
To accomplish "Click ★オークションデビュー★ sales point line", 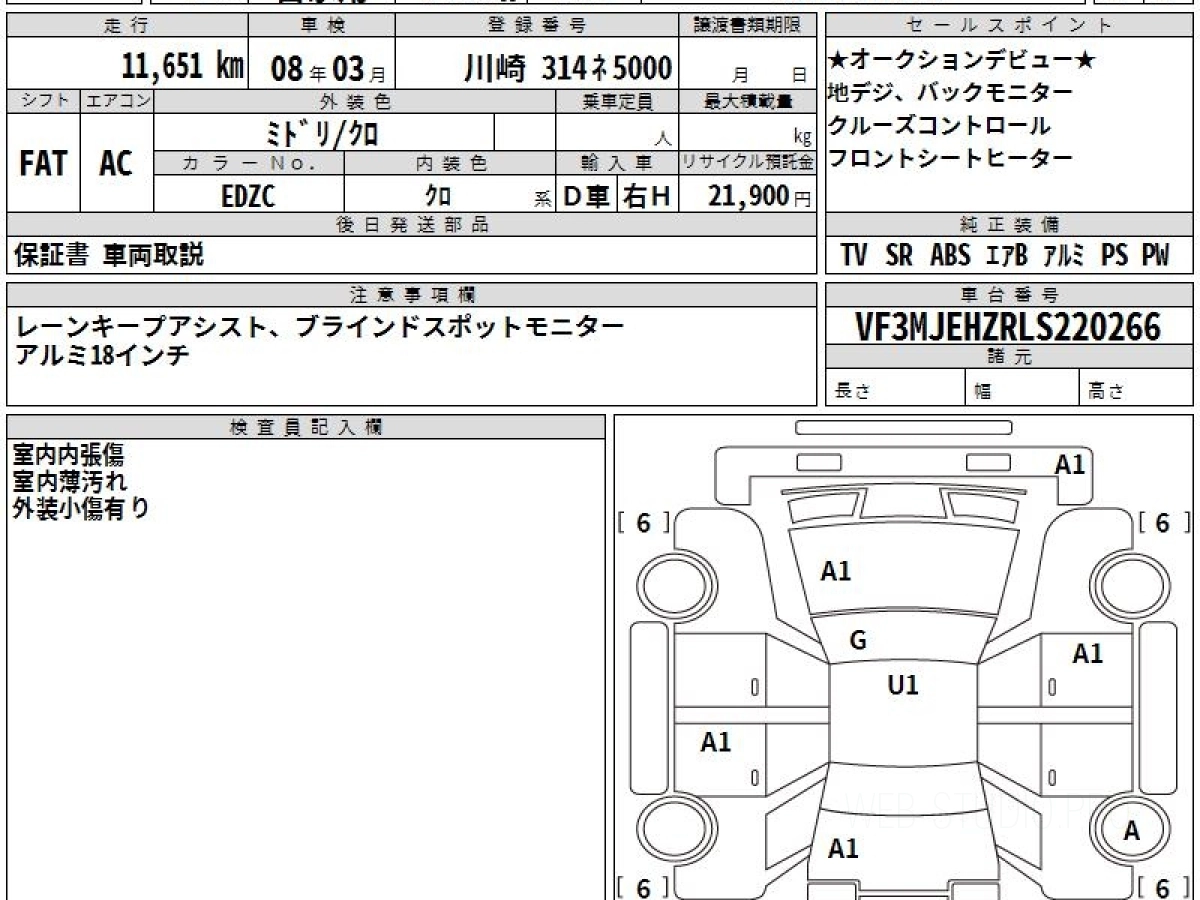I will tap(962, 61).
